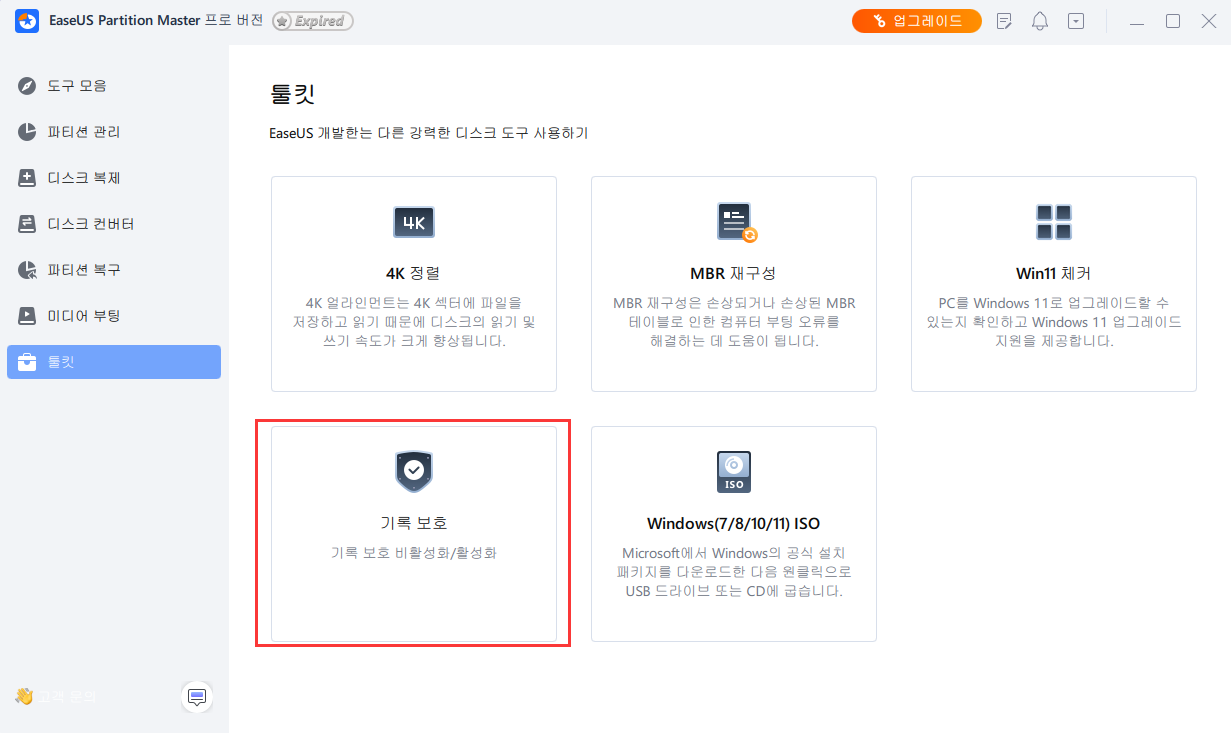
Task: Click the Windows ISO disc icon
Action: (x=734, y=472)
